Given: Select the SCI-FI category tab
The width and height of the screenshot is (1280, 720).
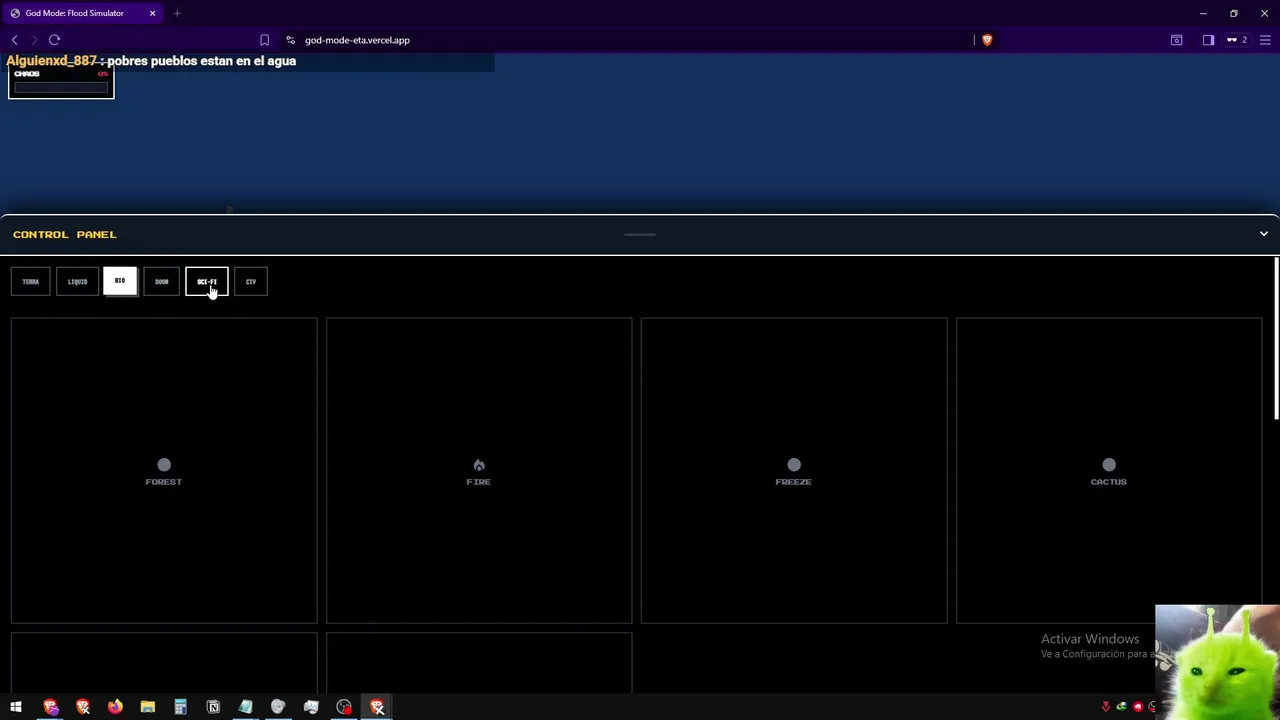Looking at the screenshot, I should pos(207,282).
